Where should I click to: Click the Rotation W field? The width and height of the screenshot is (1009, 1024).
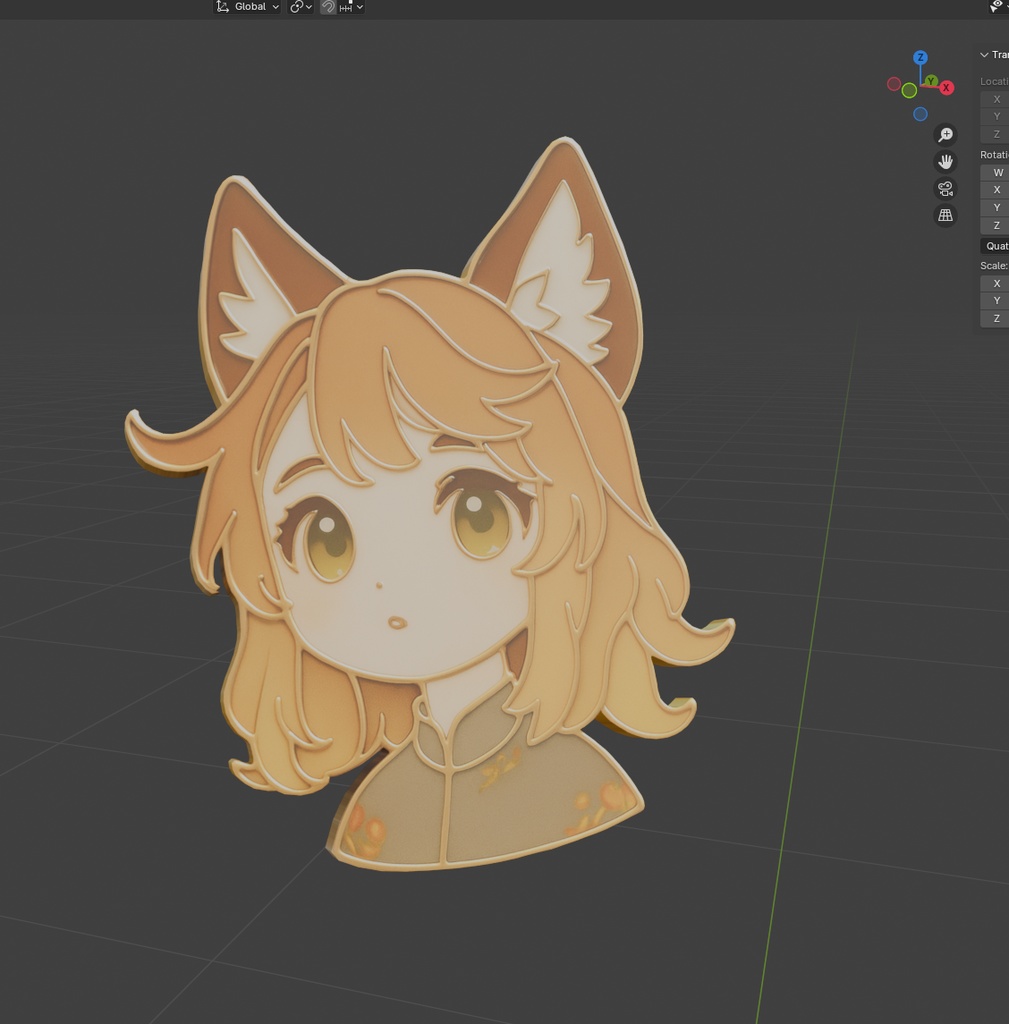[995, 172]
